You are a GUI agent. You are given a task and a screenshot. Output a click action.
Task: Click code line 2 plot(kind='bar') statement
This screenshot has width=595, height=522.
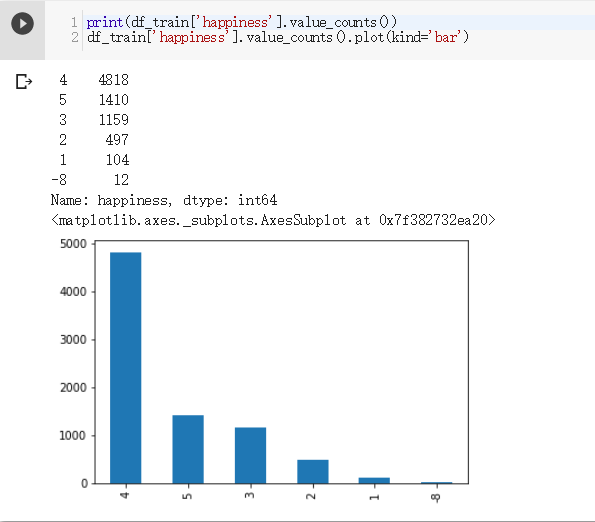point(278,37)
